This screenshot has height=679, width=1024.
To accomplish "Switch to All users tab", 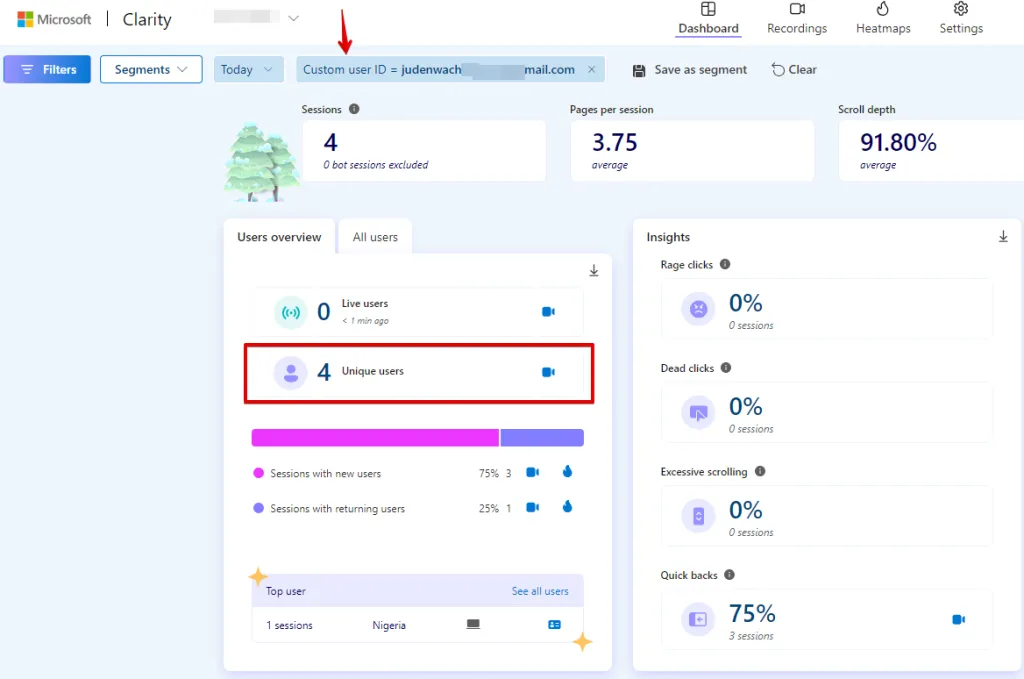I will 375,237.
